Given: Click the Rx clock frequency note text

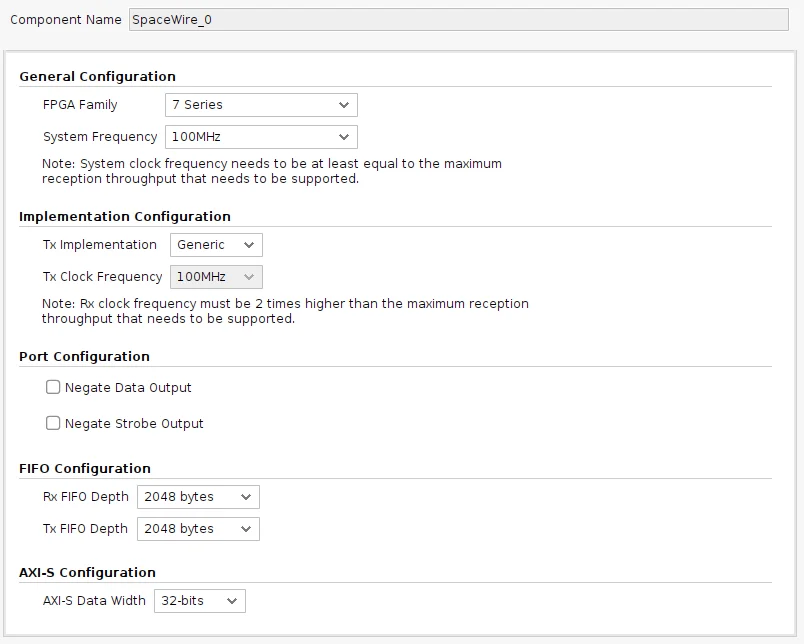Looking at the screenshot, I should pyautogui.click(x=285, y=311).
